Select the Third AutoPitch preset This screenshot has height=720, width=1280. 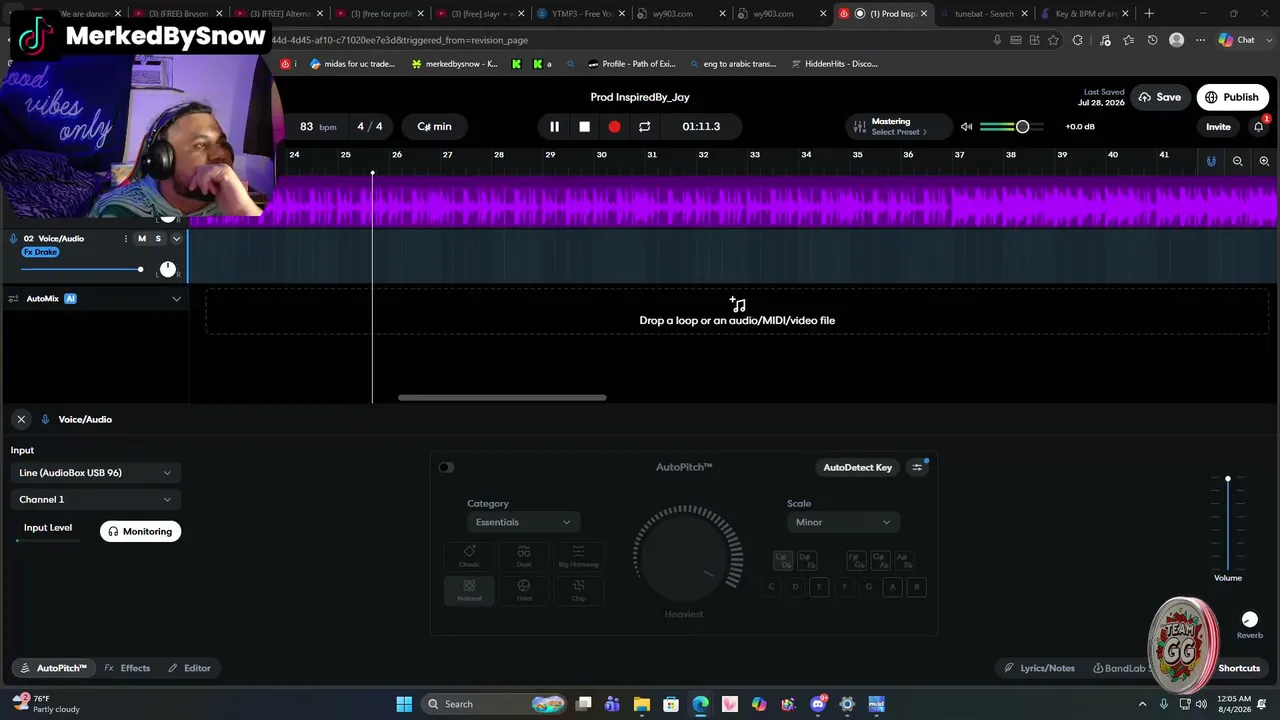pos(524,591)
